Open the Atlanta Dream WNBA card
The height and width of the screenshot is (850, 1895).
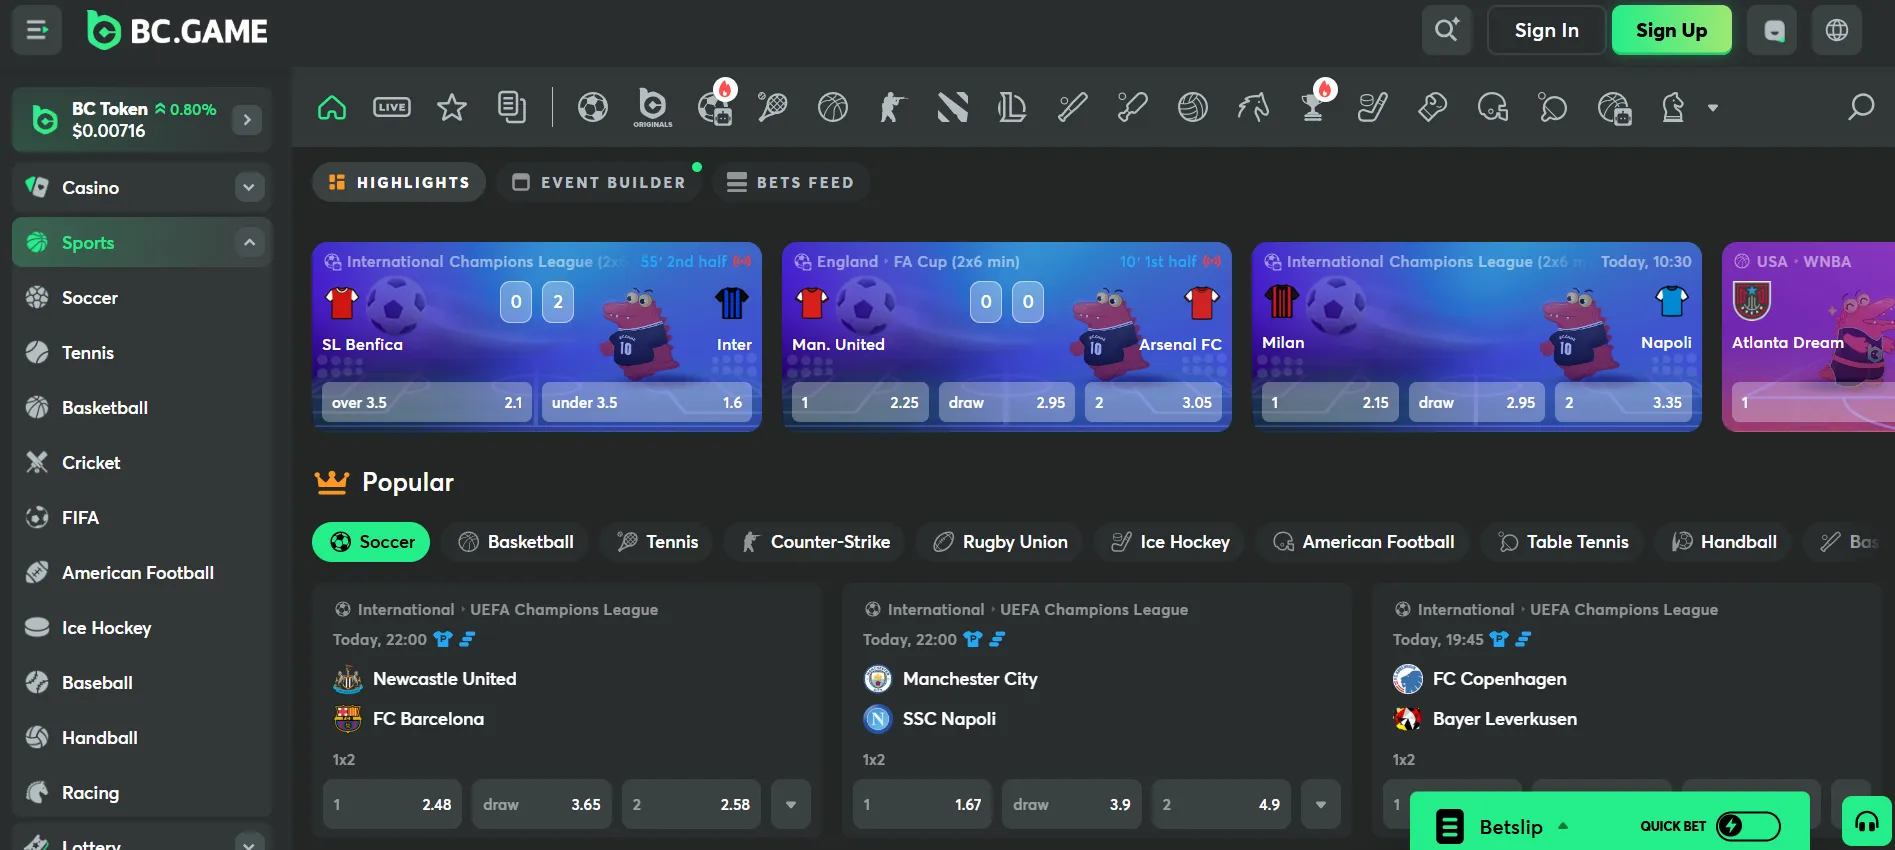(1808, 337)
